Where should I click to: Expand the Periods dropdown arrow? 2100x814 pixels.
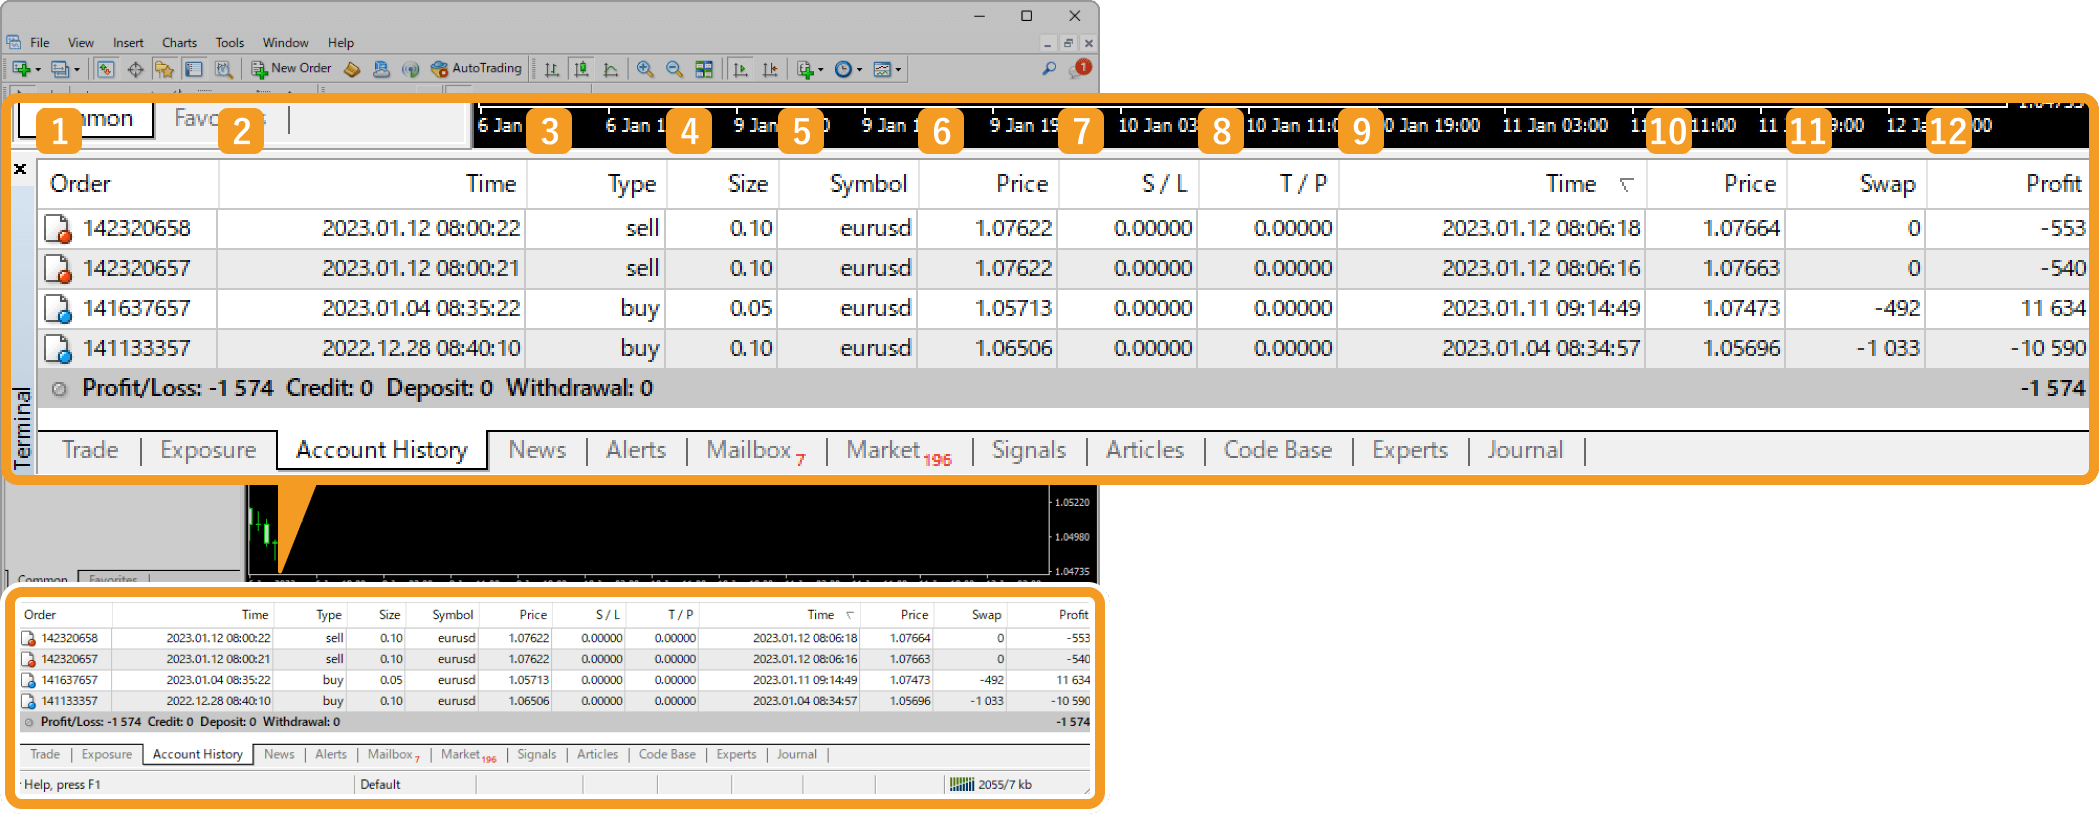click(x=860, y=70)
